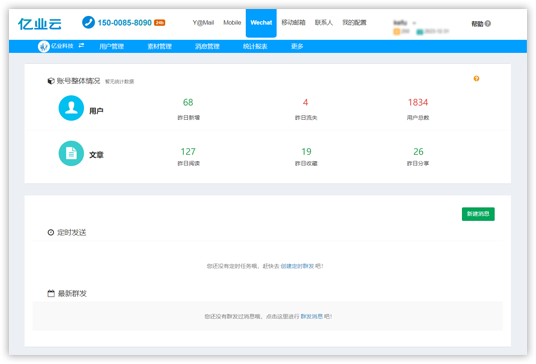Click the phone icon beside 150-0085-8090

[88, 23]
